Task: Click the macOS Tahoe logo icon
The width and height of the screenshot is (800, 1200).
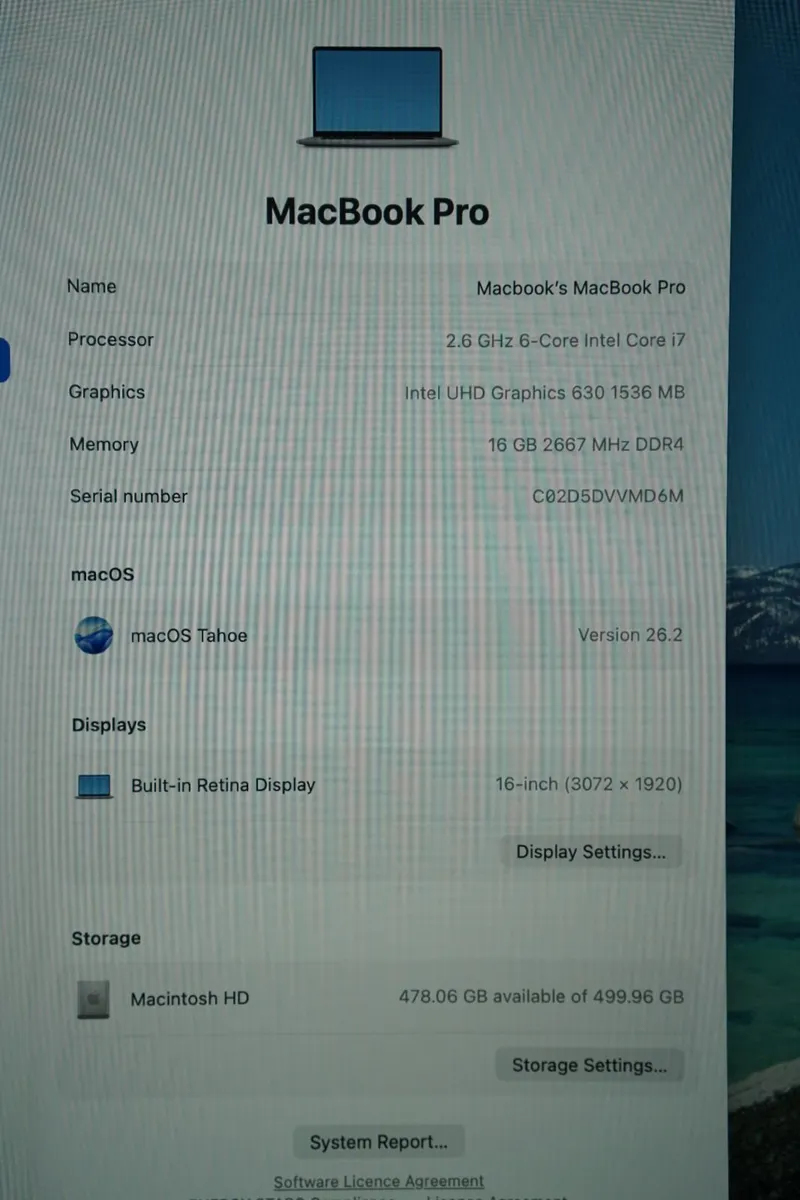Action: point(94,635)
